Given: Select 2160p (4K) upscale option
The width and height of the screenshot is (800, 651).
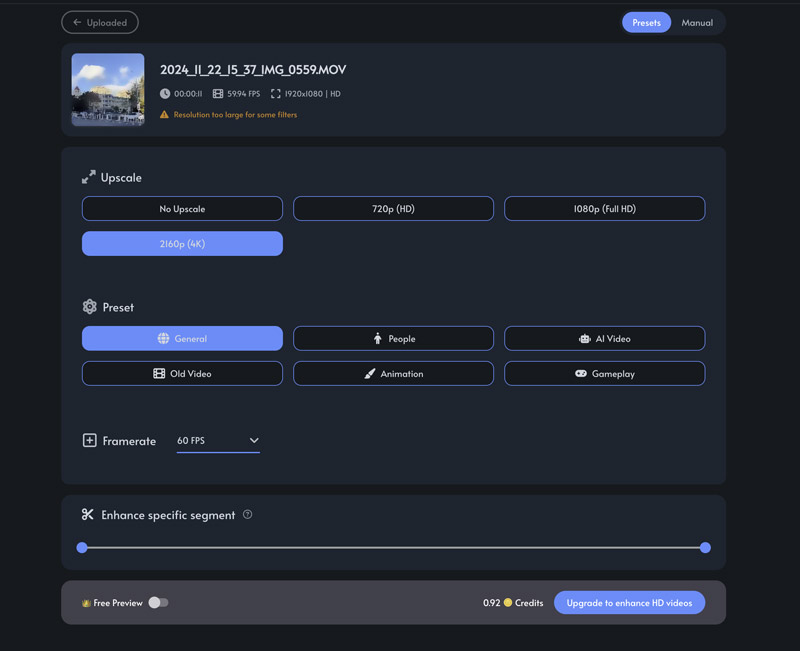Looking at the screenshot, I should [182, 244].
